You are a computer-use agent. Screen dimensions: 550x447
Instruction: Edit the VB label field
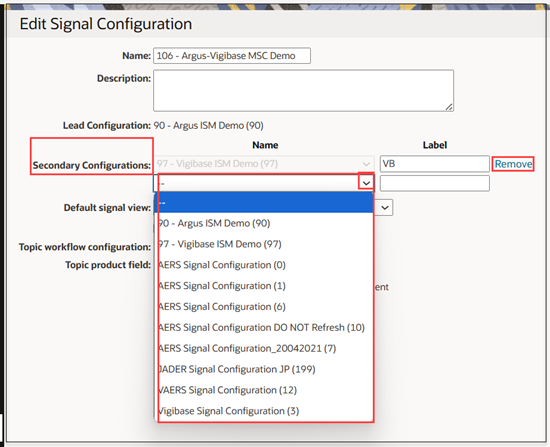click(x=435, y=164)
